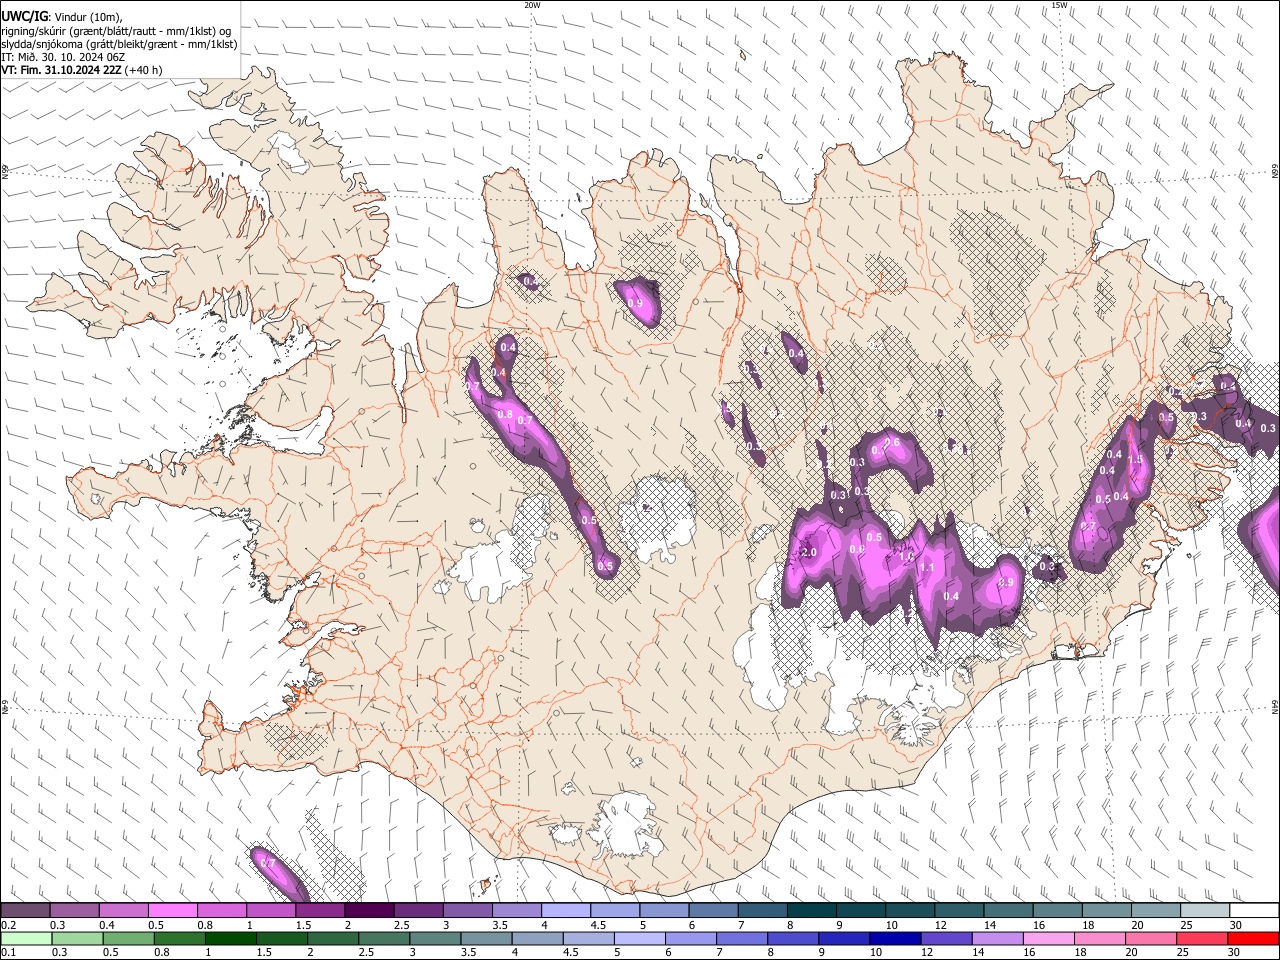Select the 12 purple swatch in bottom scale

946,938
